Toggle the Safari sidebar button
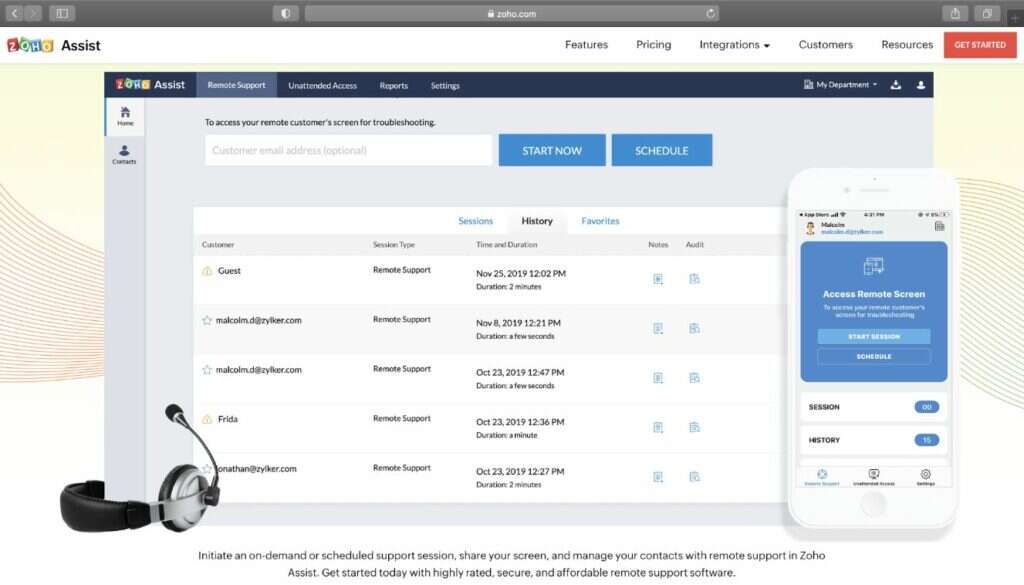1024x585 pixels. [62, 13]
